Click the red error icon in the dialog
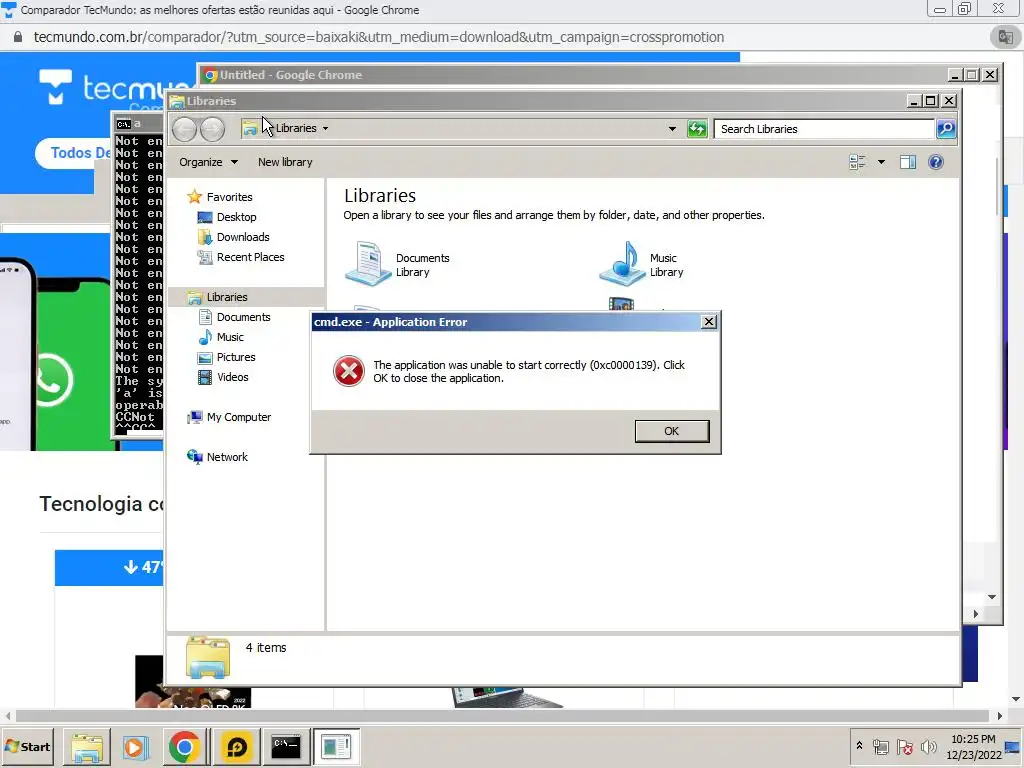The width and height of the screenshot is (1024, 768). 349,371
